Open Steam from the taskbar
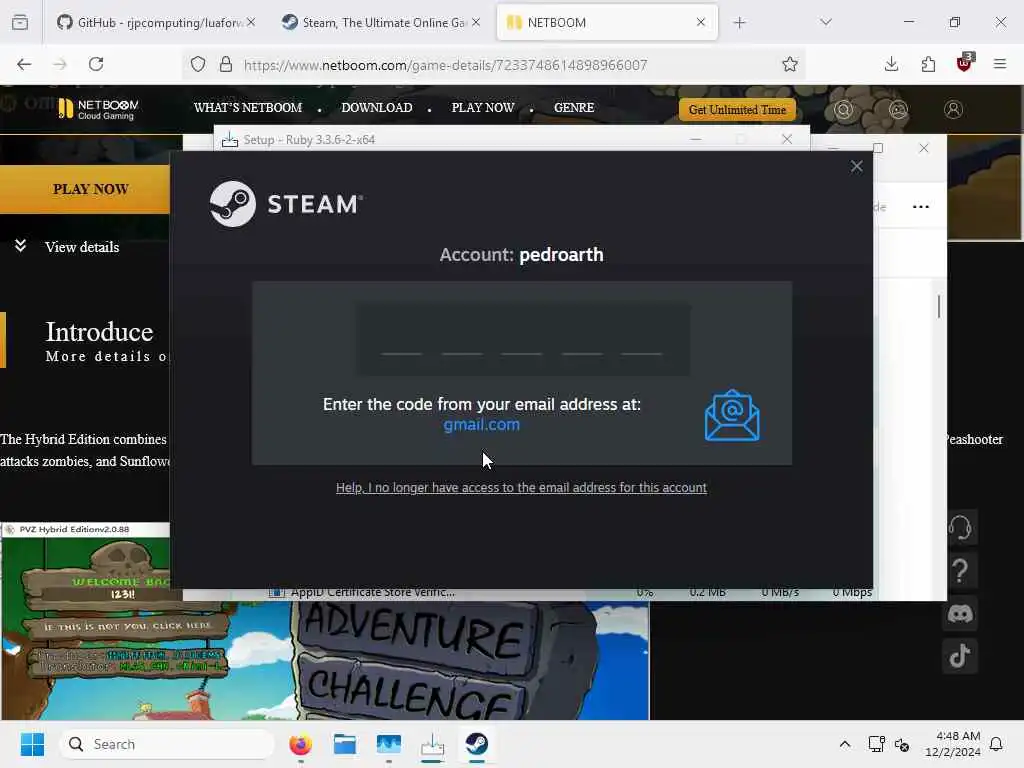 [476, 744]
